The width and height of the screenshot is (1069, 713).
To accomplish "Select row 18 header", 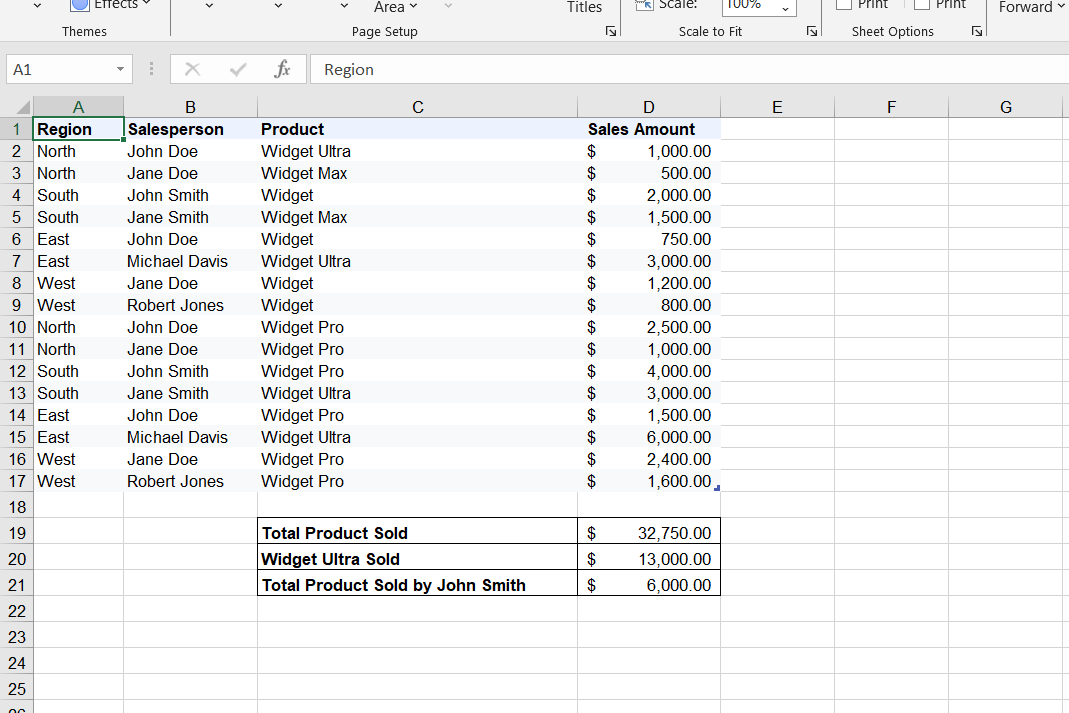I will click(x=16, y=506).
